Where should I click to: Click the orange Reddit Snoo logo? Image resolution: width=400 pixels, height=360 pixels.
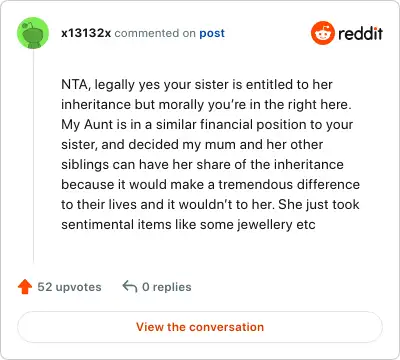[x=322, y=33]
